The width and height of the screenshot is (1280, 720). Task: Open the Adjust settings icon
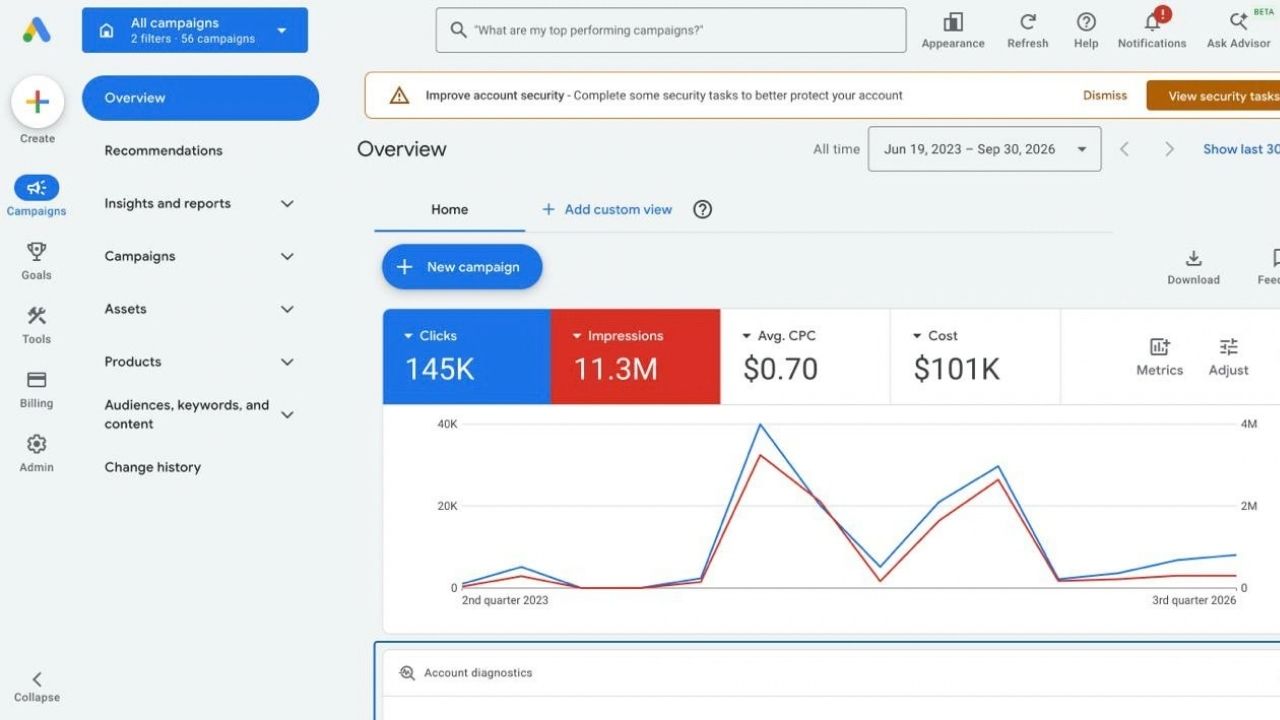pyautogui.click(x=1228, y=347)
